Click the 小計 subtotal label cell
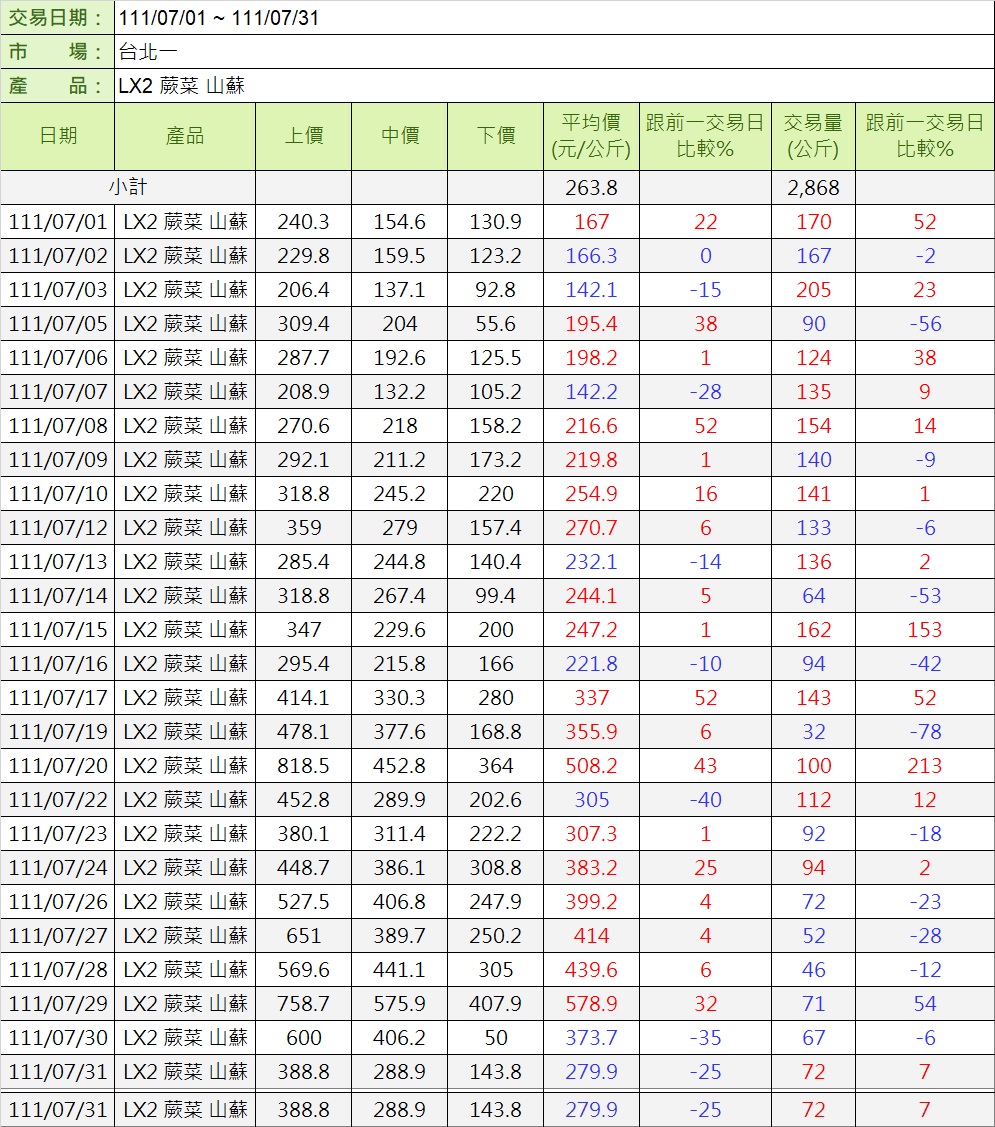995x1127 pixels. point(128,187)
